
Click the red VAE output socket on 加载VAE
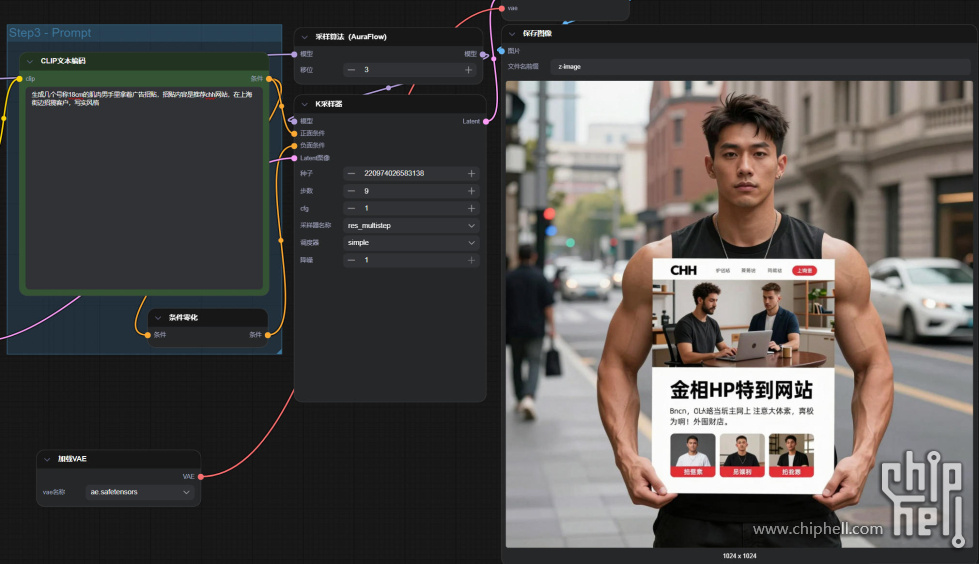(202, 476)
